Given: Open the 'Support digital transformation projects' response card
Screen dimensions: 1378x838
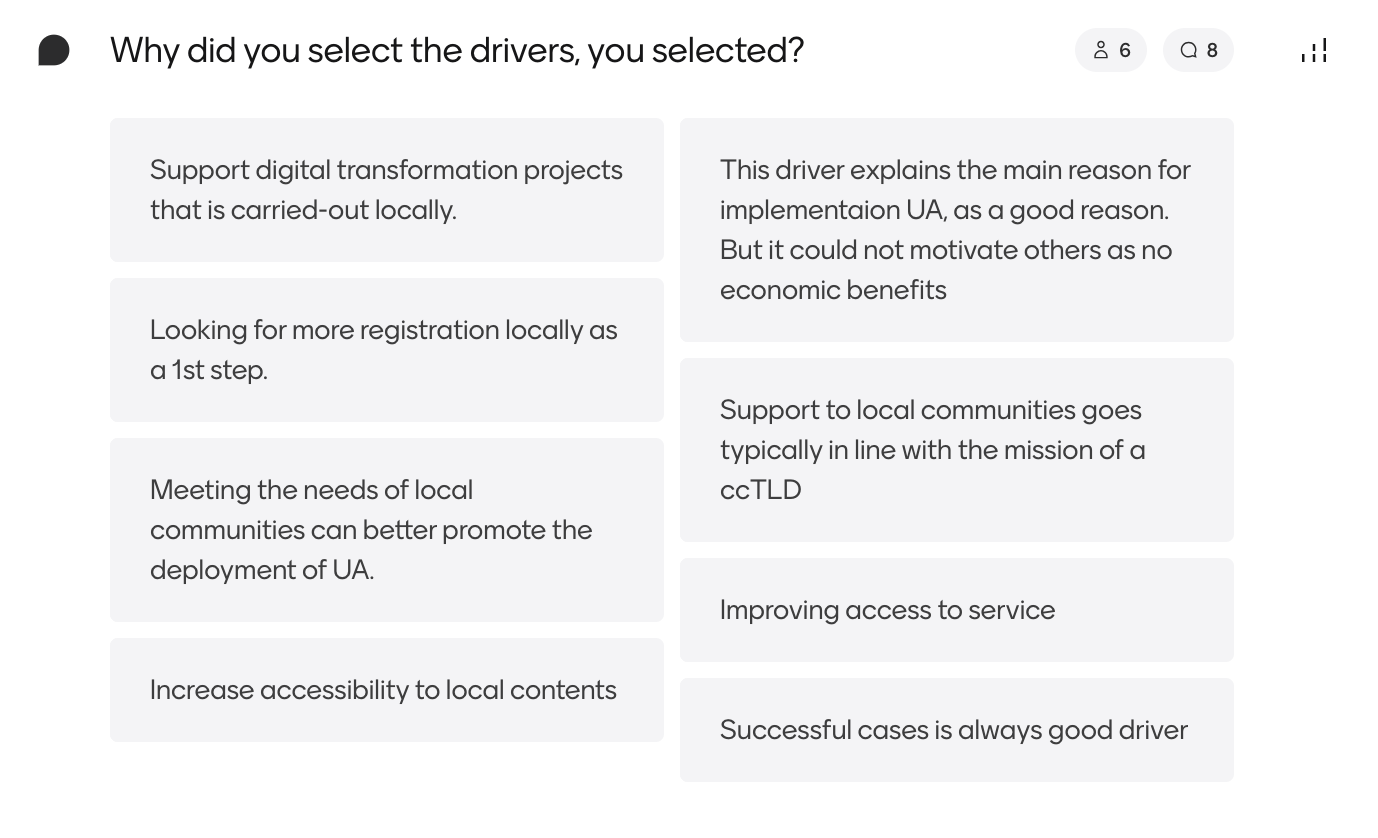Looking at the screenshot, I should point(387,190).
